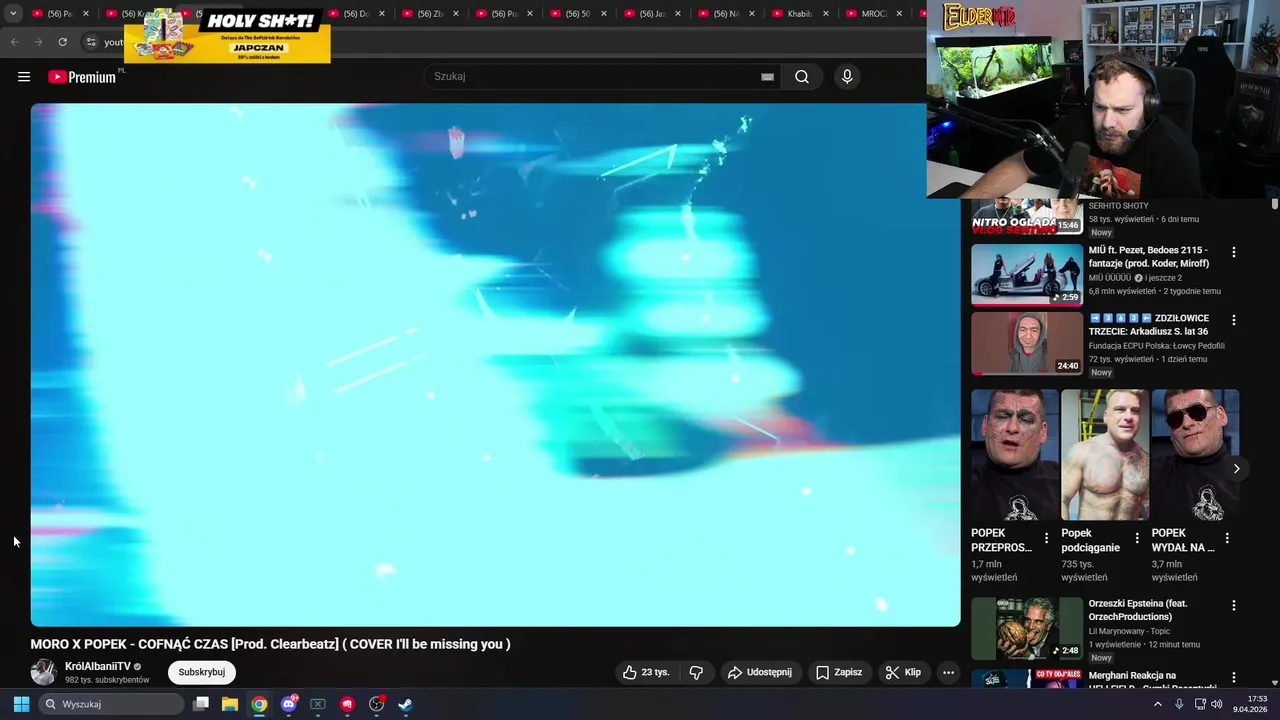Screen dimensions: 1280x720
Task: Click video title MORO X POPEK - COFNĄĆ CZAS
Action: click(x=270, y=644)
